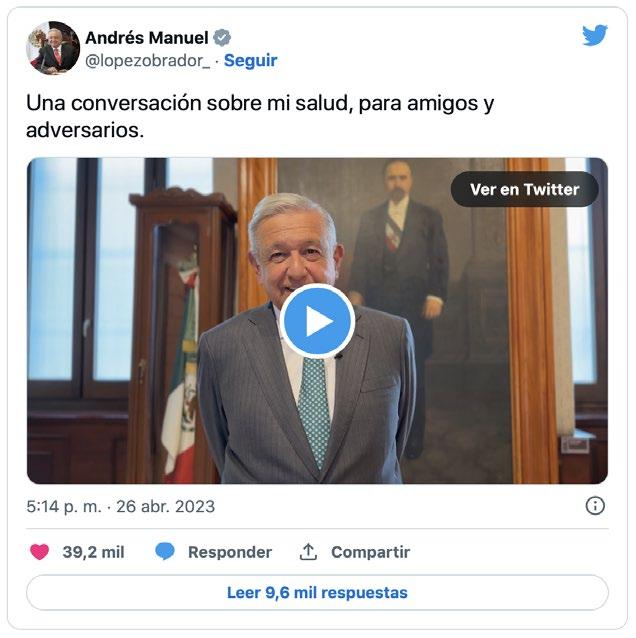
Task: Click the blue verified badge
Action: point(222,38)
